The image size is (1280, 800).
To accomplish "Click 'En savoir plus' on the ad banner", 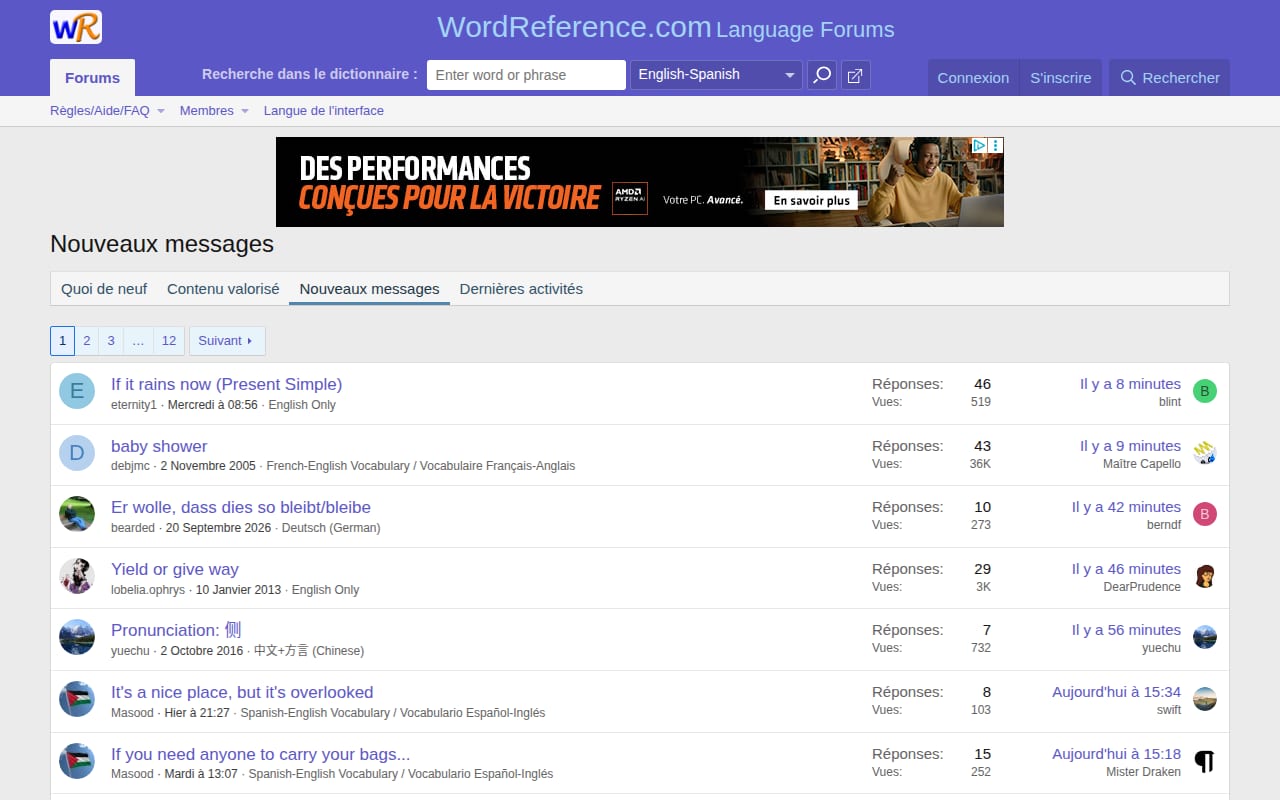I will click(812, 200).
